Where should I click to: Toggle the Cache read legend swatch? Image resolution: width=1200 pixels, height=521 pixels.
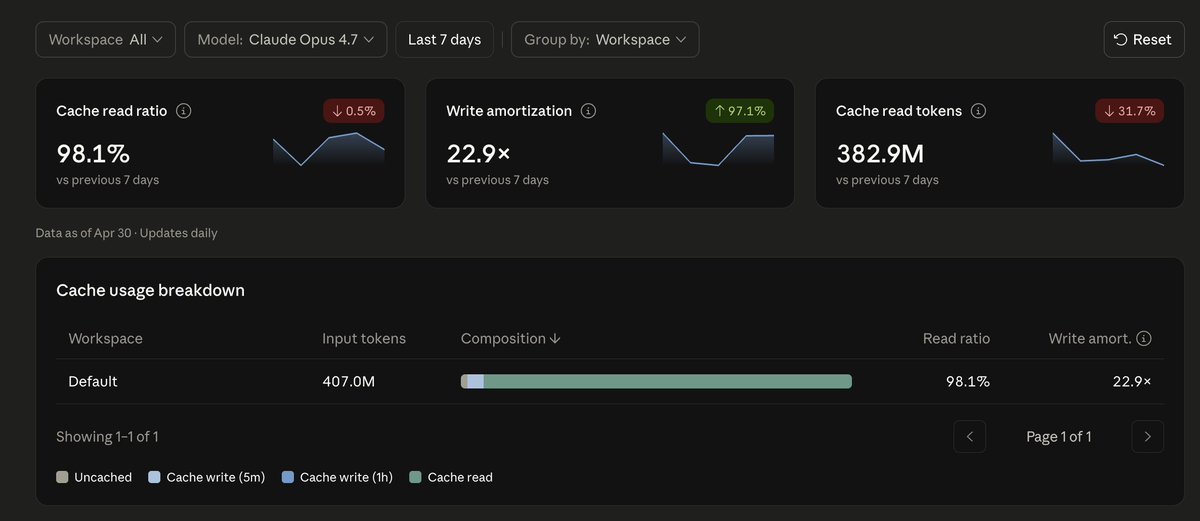point(415,477)
